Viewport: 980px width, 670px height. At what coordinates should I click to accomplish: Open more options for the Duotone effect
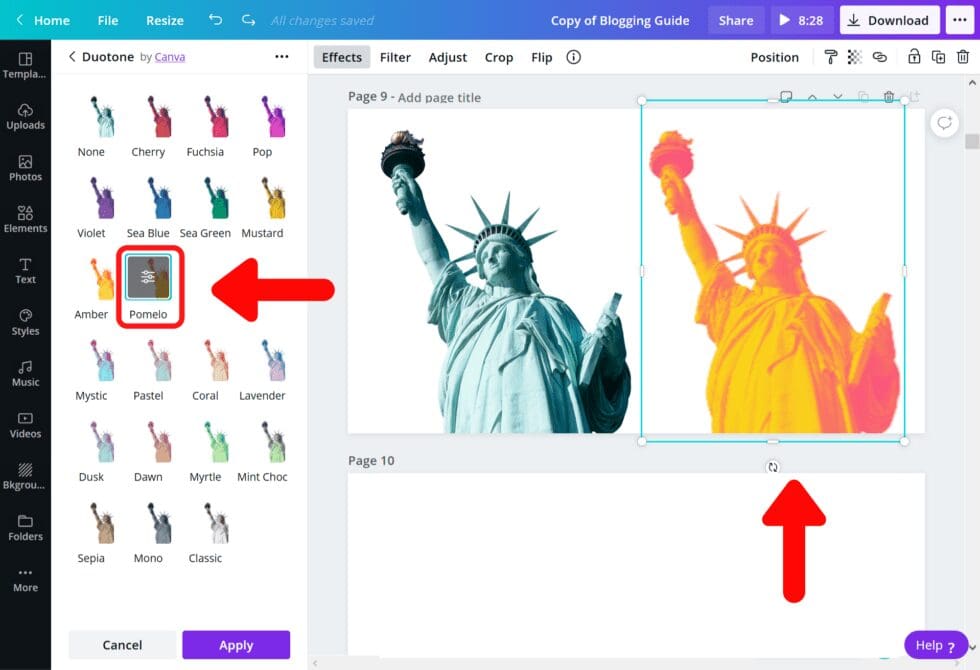coord(282,57)
